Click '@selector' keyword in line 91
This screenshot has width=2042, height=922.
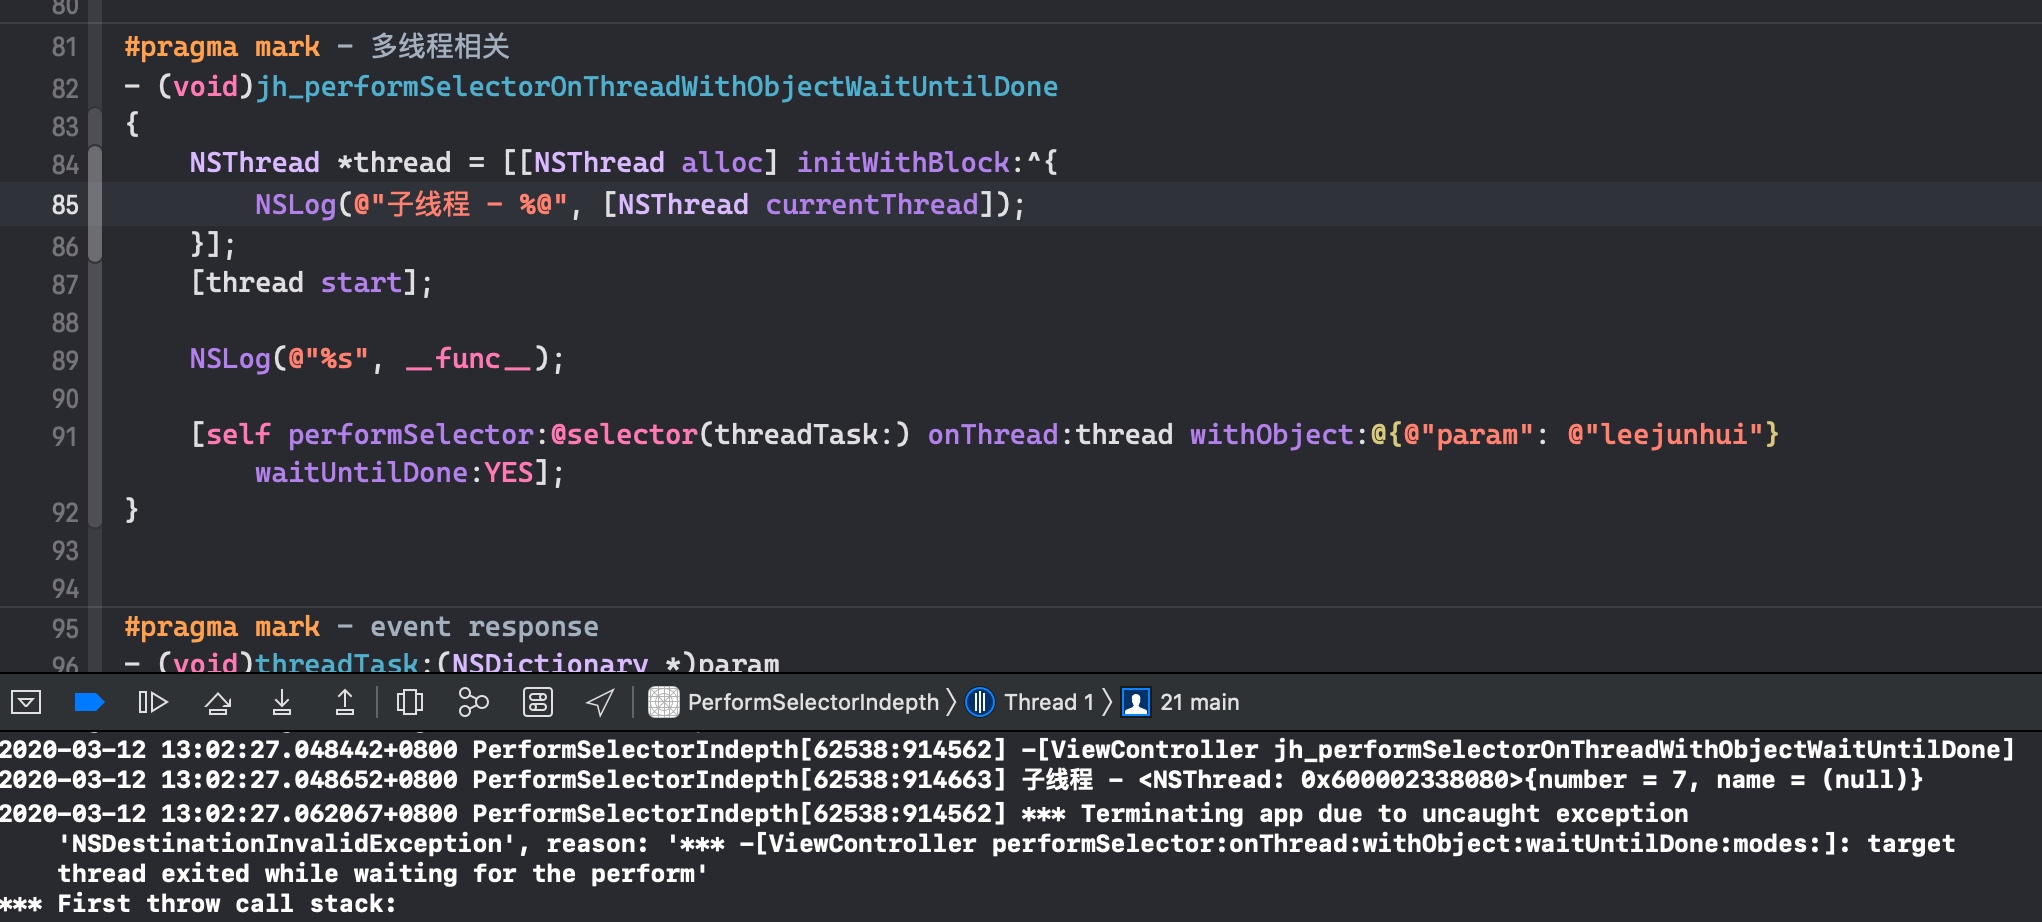[x=624, y=434]
